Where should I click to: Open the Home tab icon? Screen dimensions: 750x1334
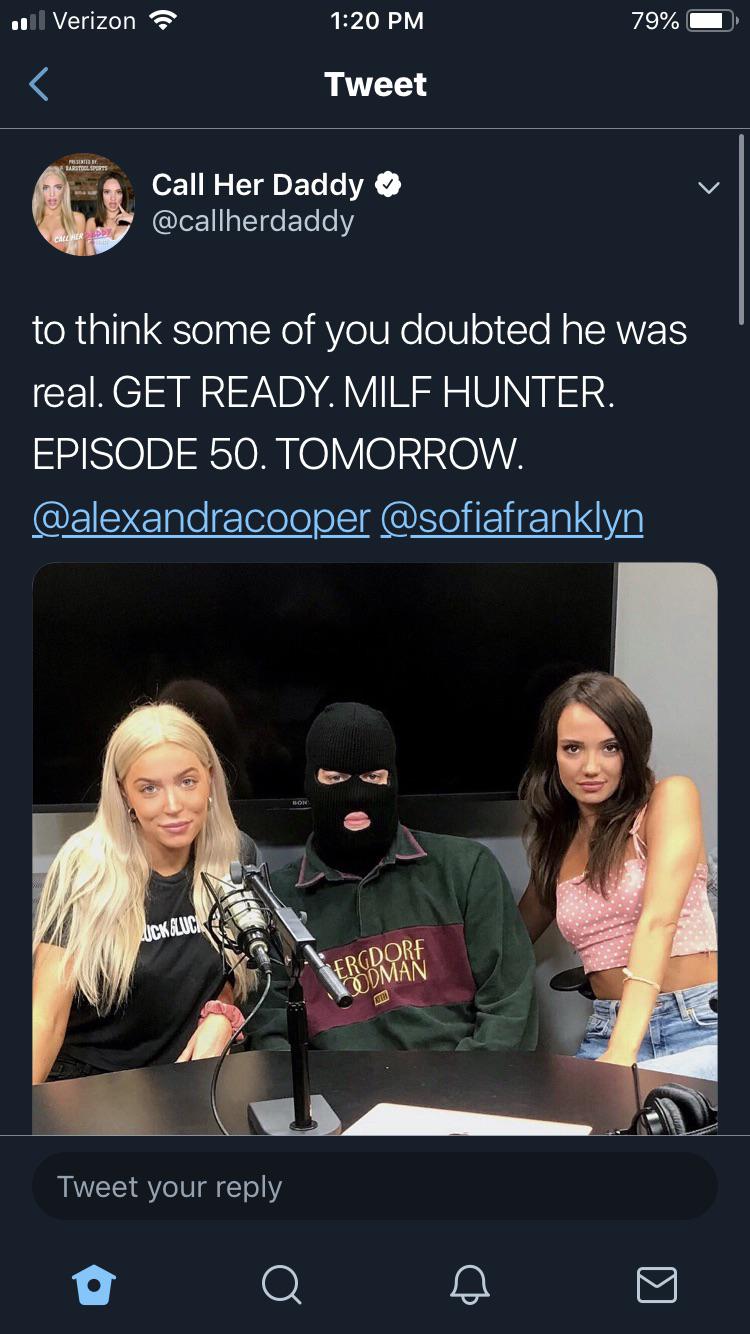[x=94, y=1284]
